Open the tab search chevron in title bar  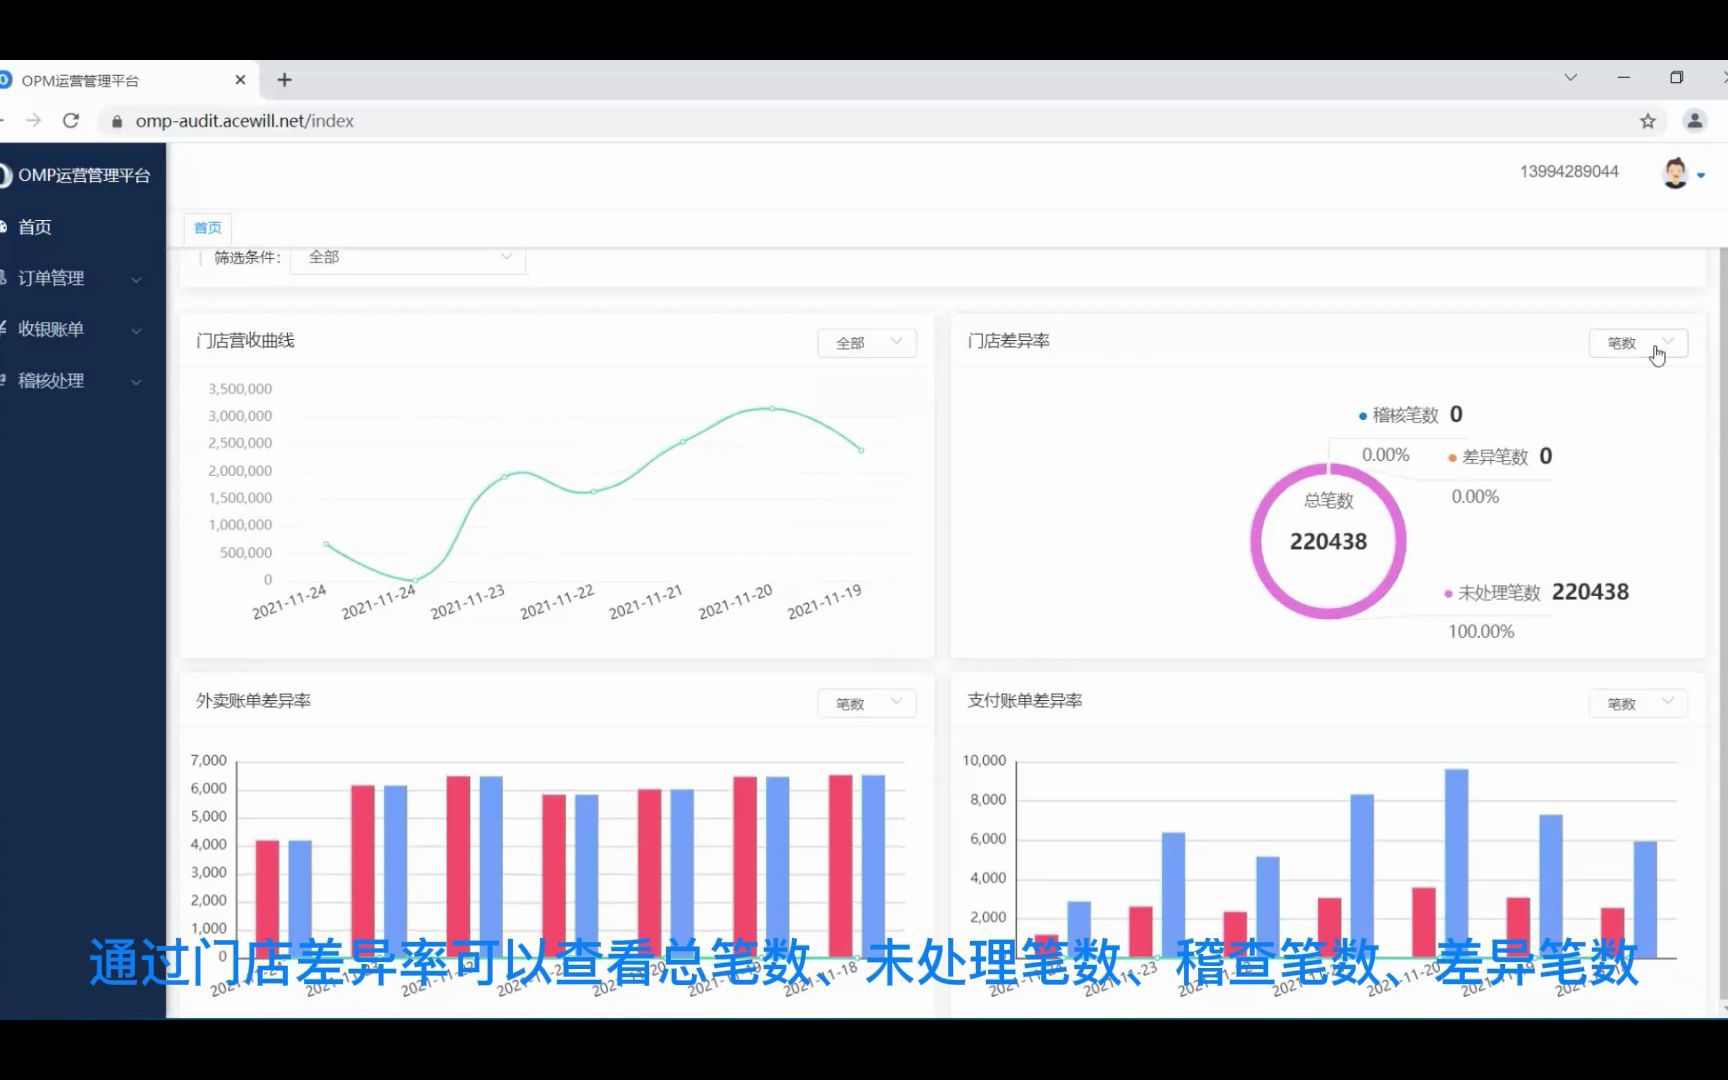coord(1571,77)
